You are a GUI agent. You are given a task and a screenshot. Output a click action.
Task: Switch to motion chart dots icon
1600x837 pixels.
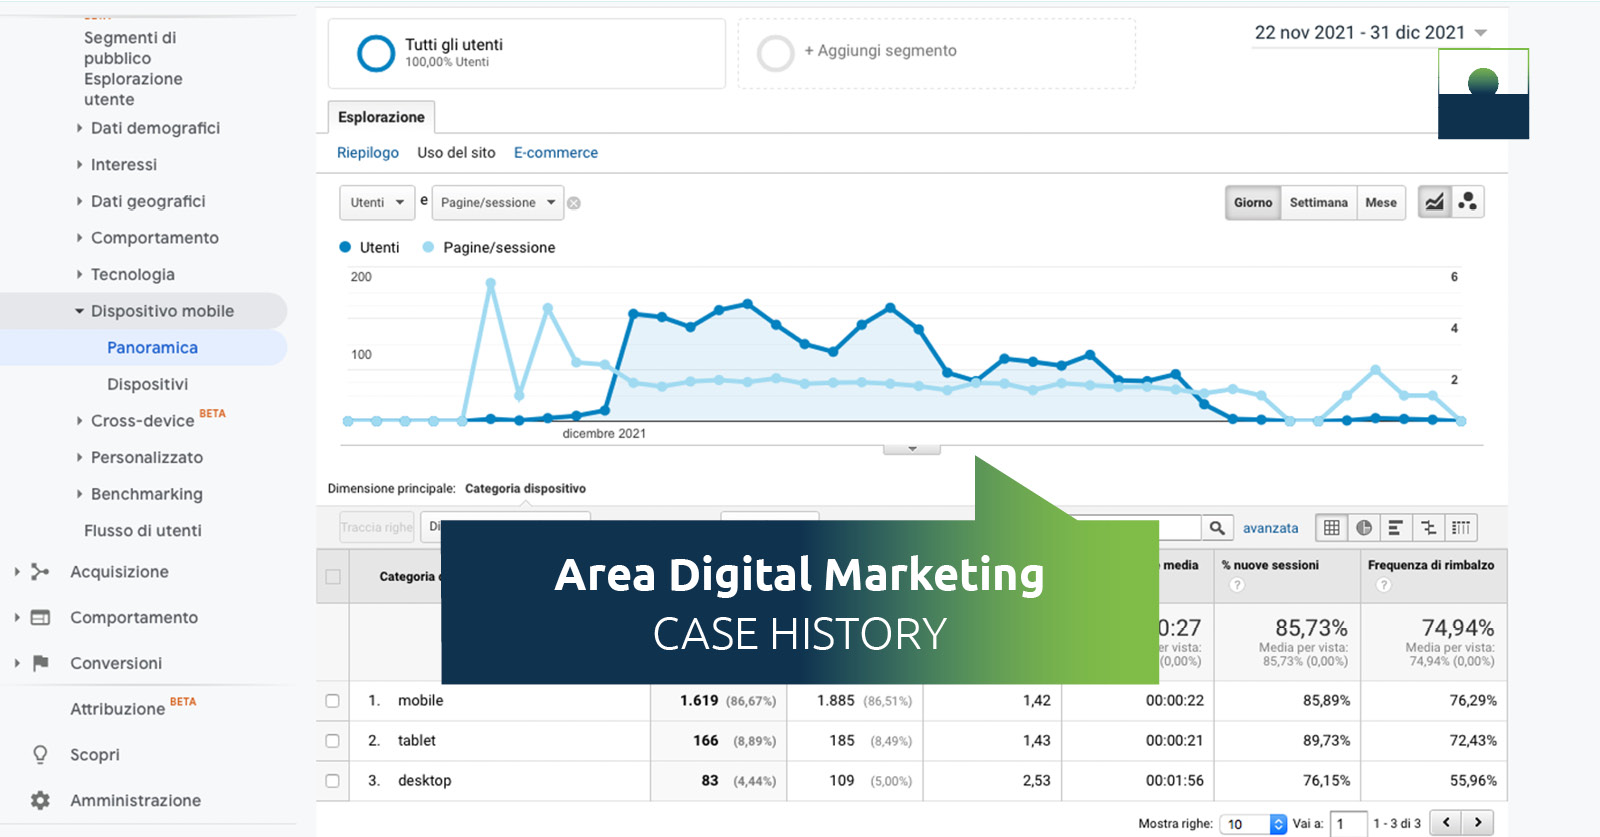coord(1467,202)
